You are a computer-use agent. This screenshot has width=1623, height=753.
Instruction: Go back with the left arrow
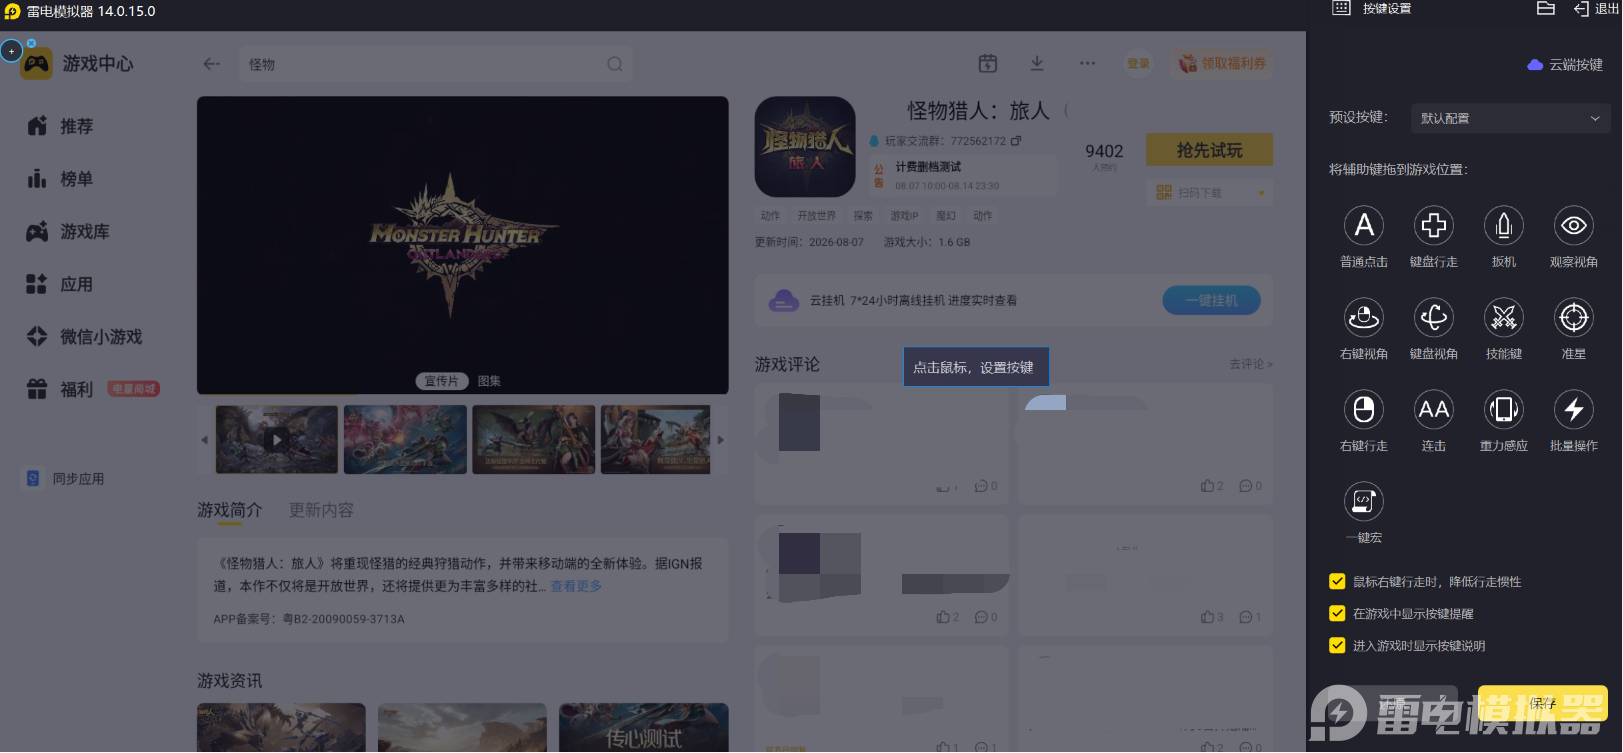tap(212, 64)
